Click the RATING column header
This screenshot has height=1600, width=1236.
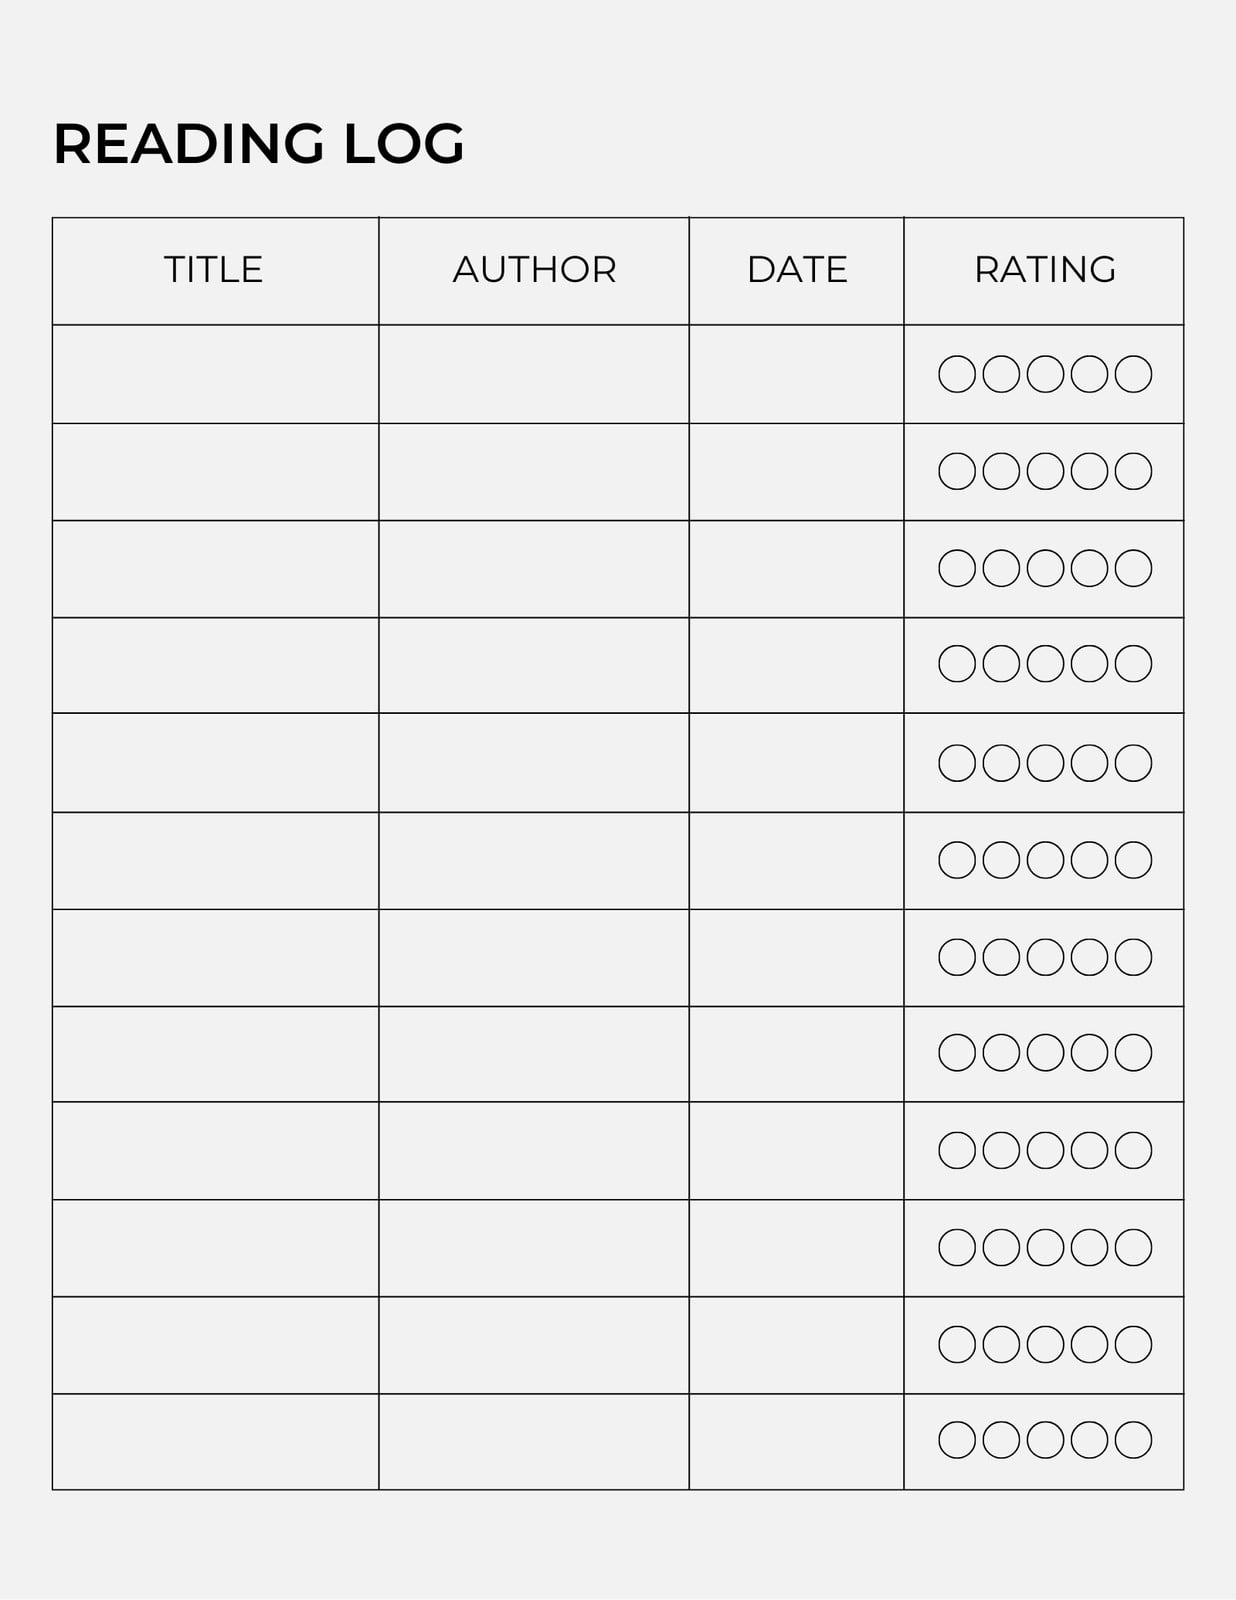[1045, 269]
